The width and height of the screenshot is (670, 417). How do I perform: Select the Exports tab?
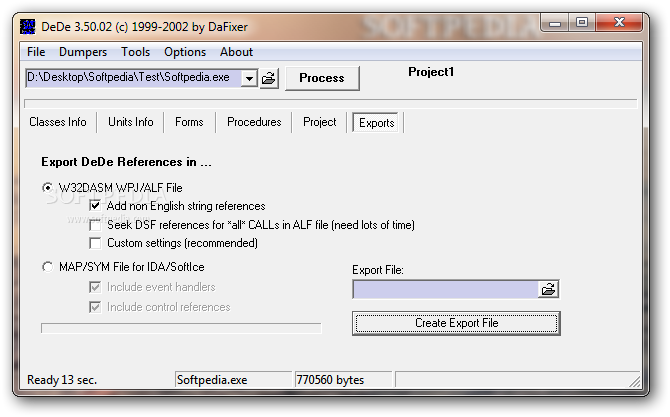tap(376, 123)
